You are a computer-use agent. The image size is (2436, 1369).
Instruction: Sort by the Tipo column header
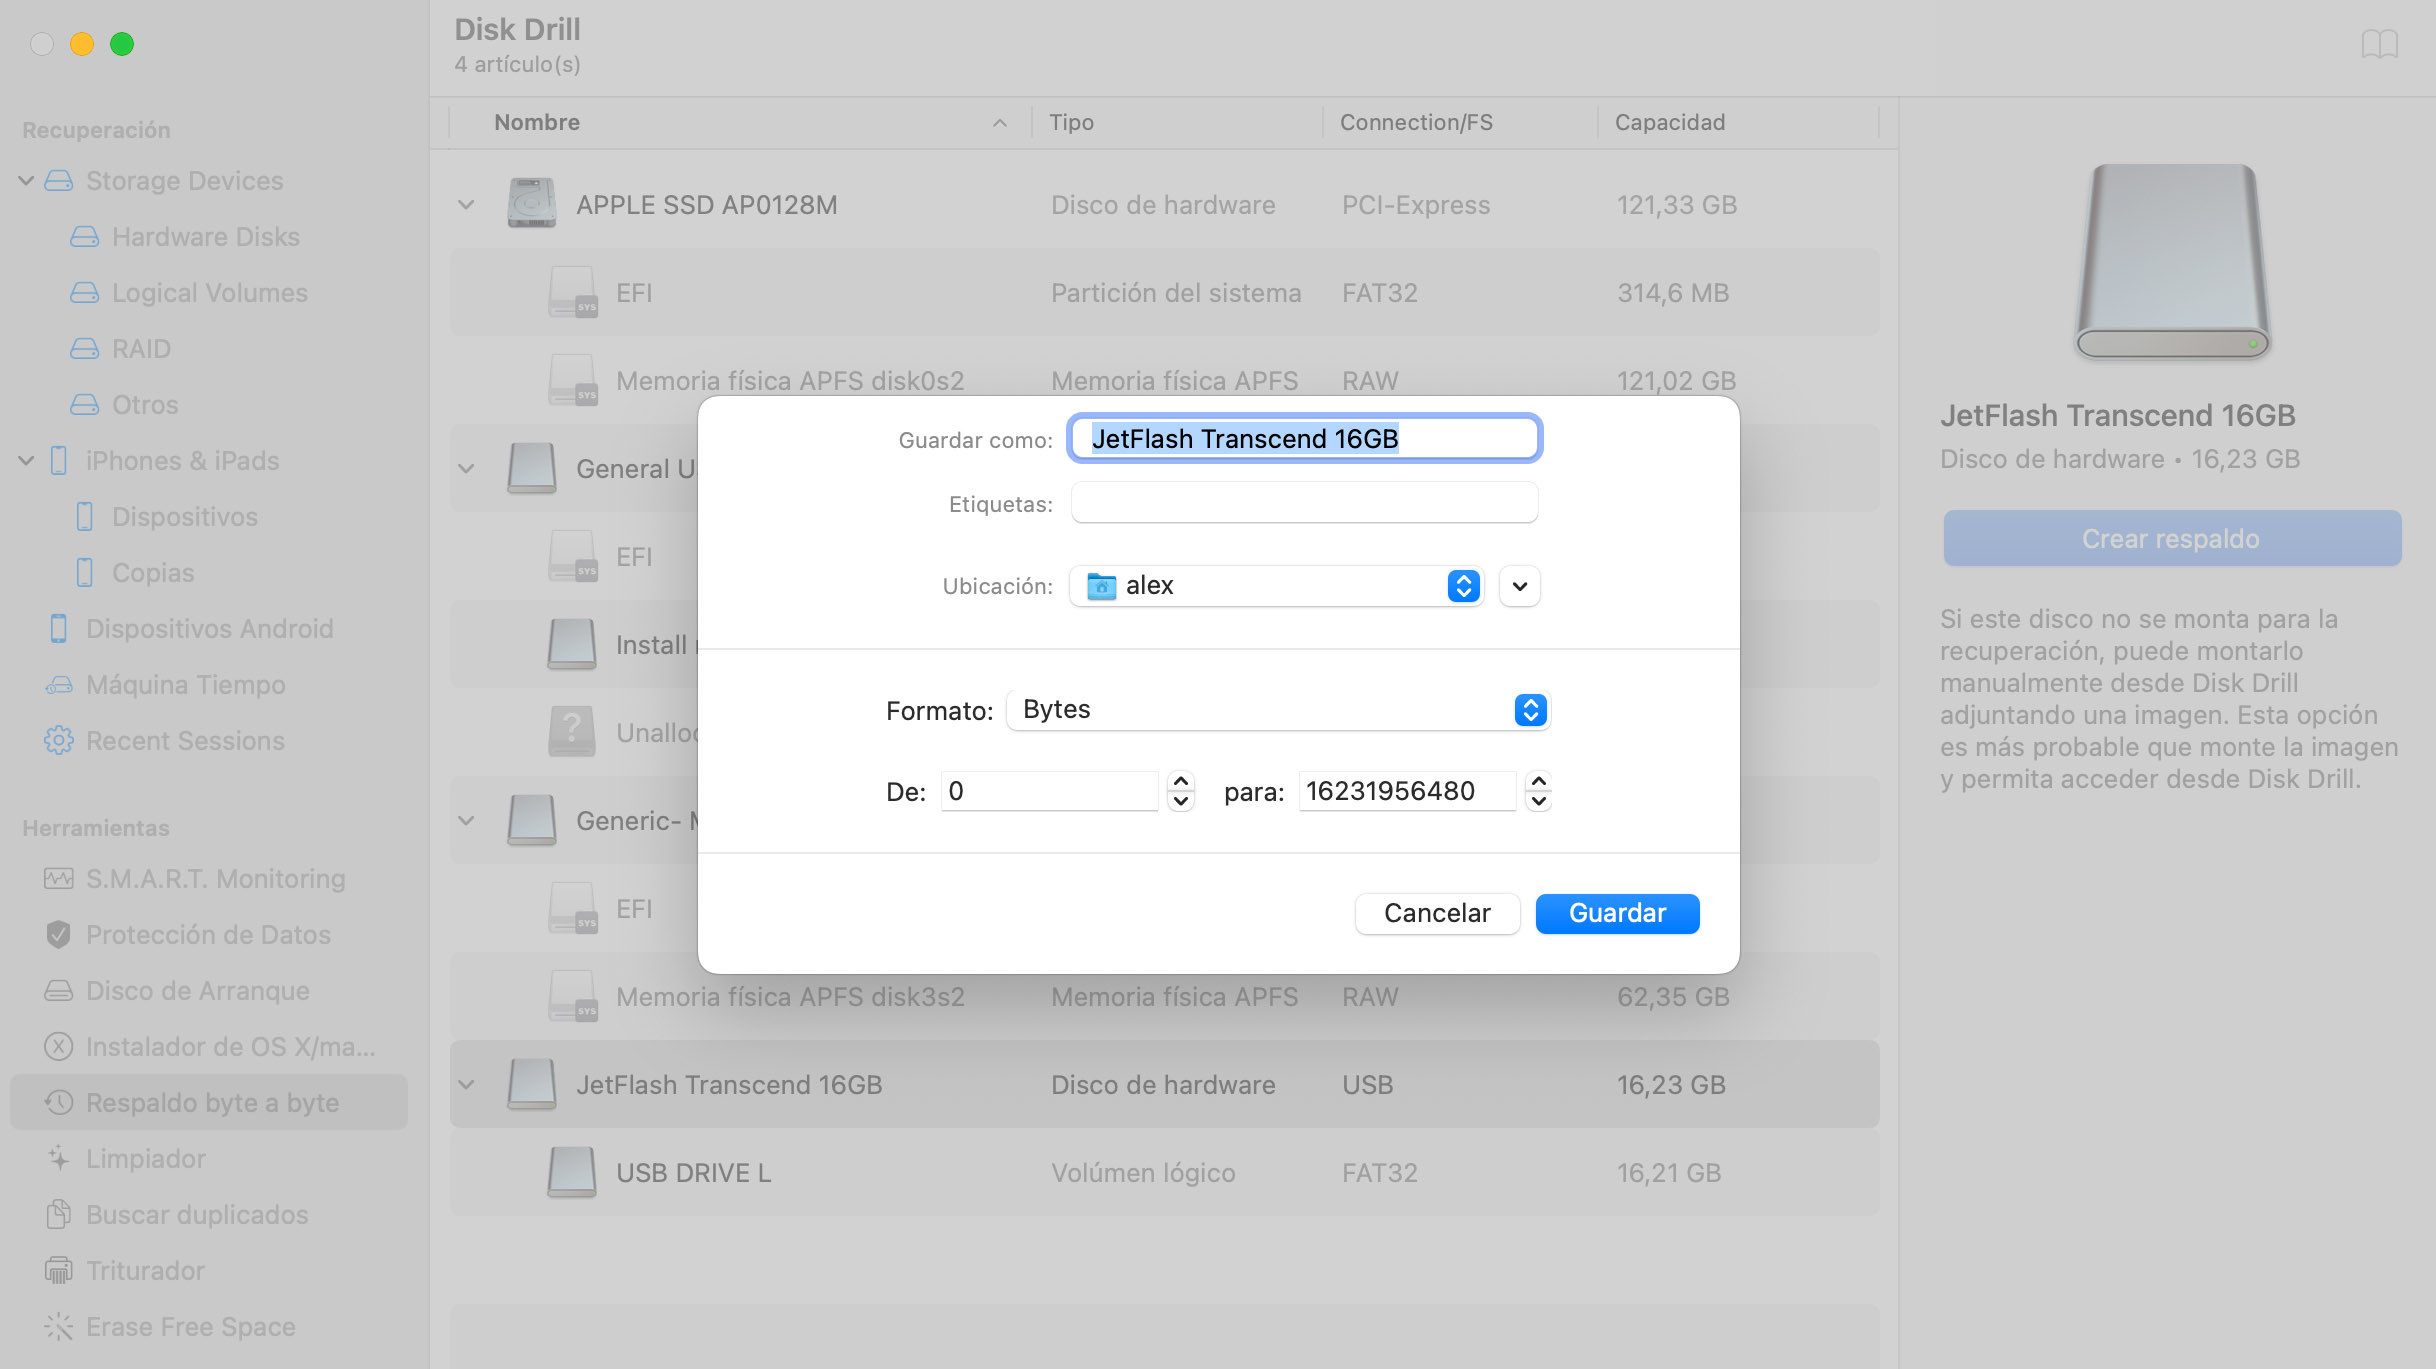click(x=1177, y=122)
